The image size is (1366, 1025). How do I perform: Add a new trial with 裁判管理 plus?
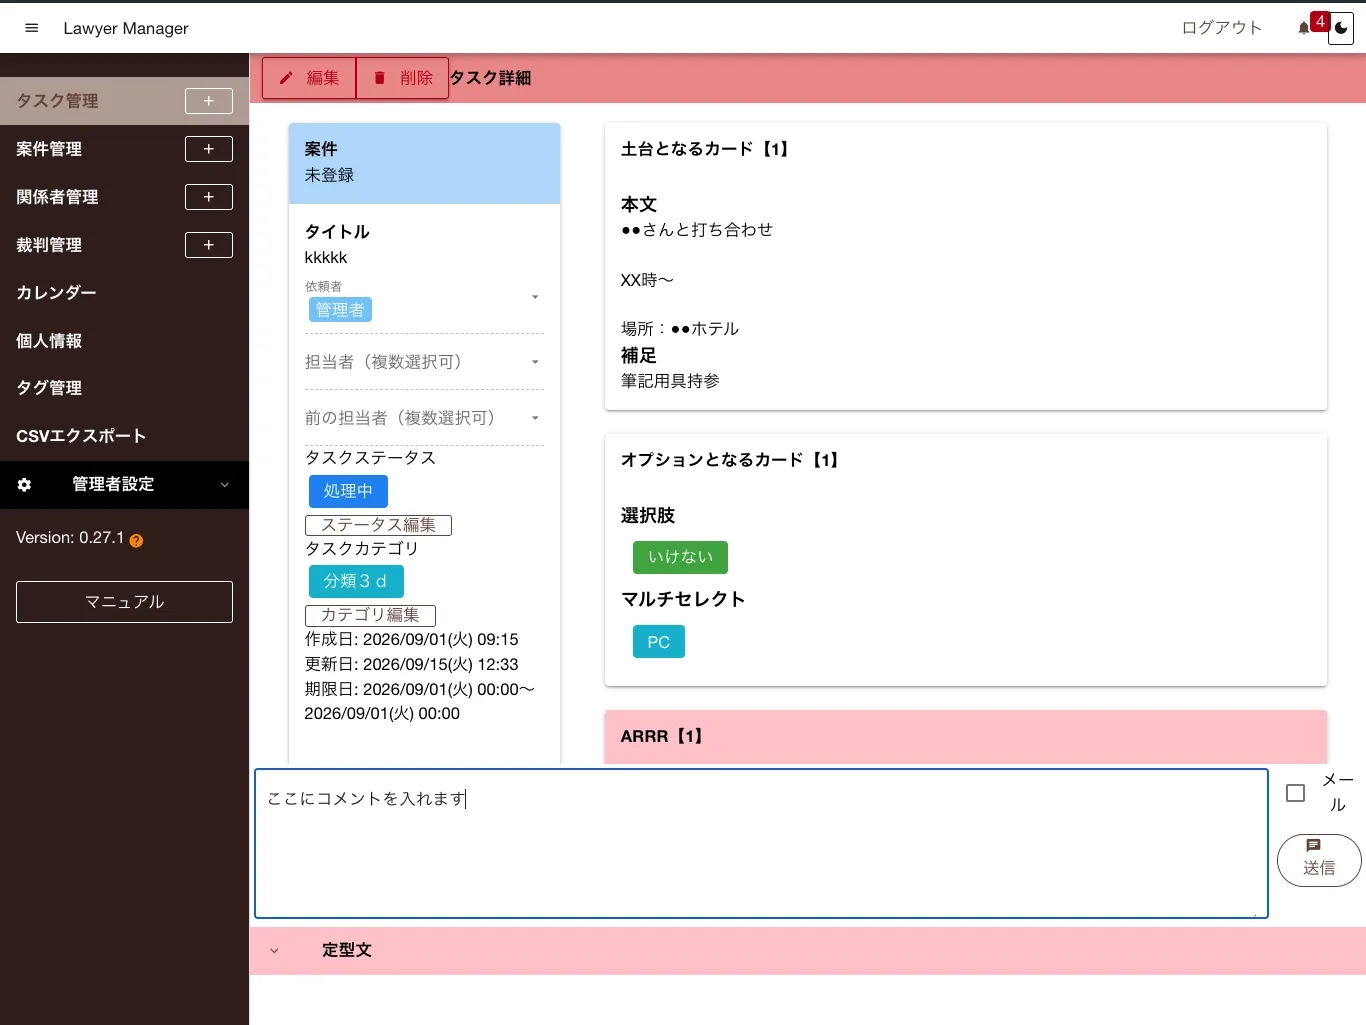pyautogui.click(x=209, y=245)
